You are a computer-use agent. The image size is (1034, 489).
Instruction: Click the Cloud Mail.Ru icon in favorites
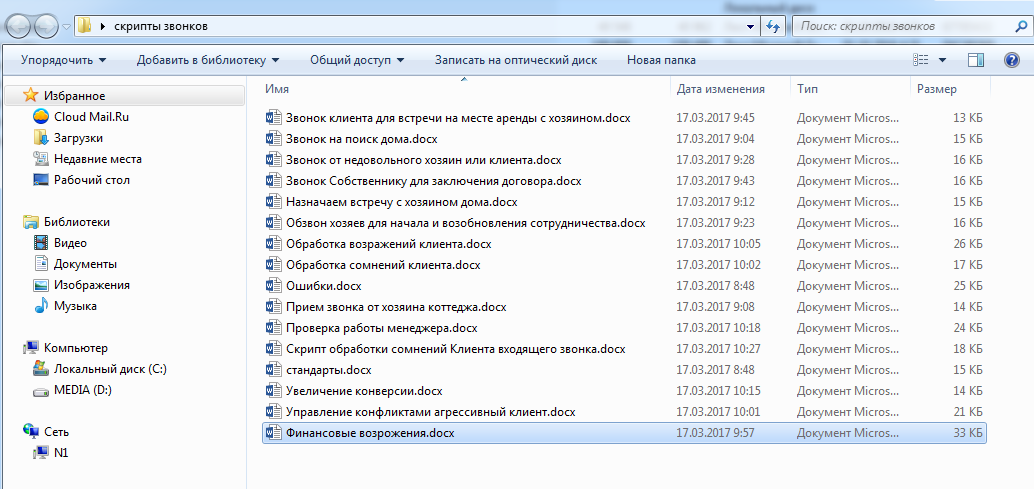[40, 117]
